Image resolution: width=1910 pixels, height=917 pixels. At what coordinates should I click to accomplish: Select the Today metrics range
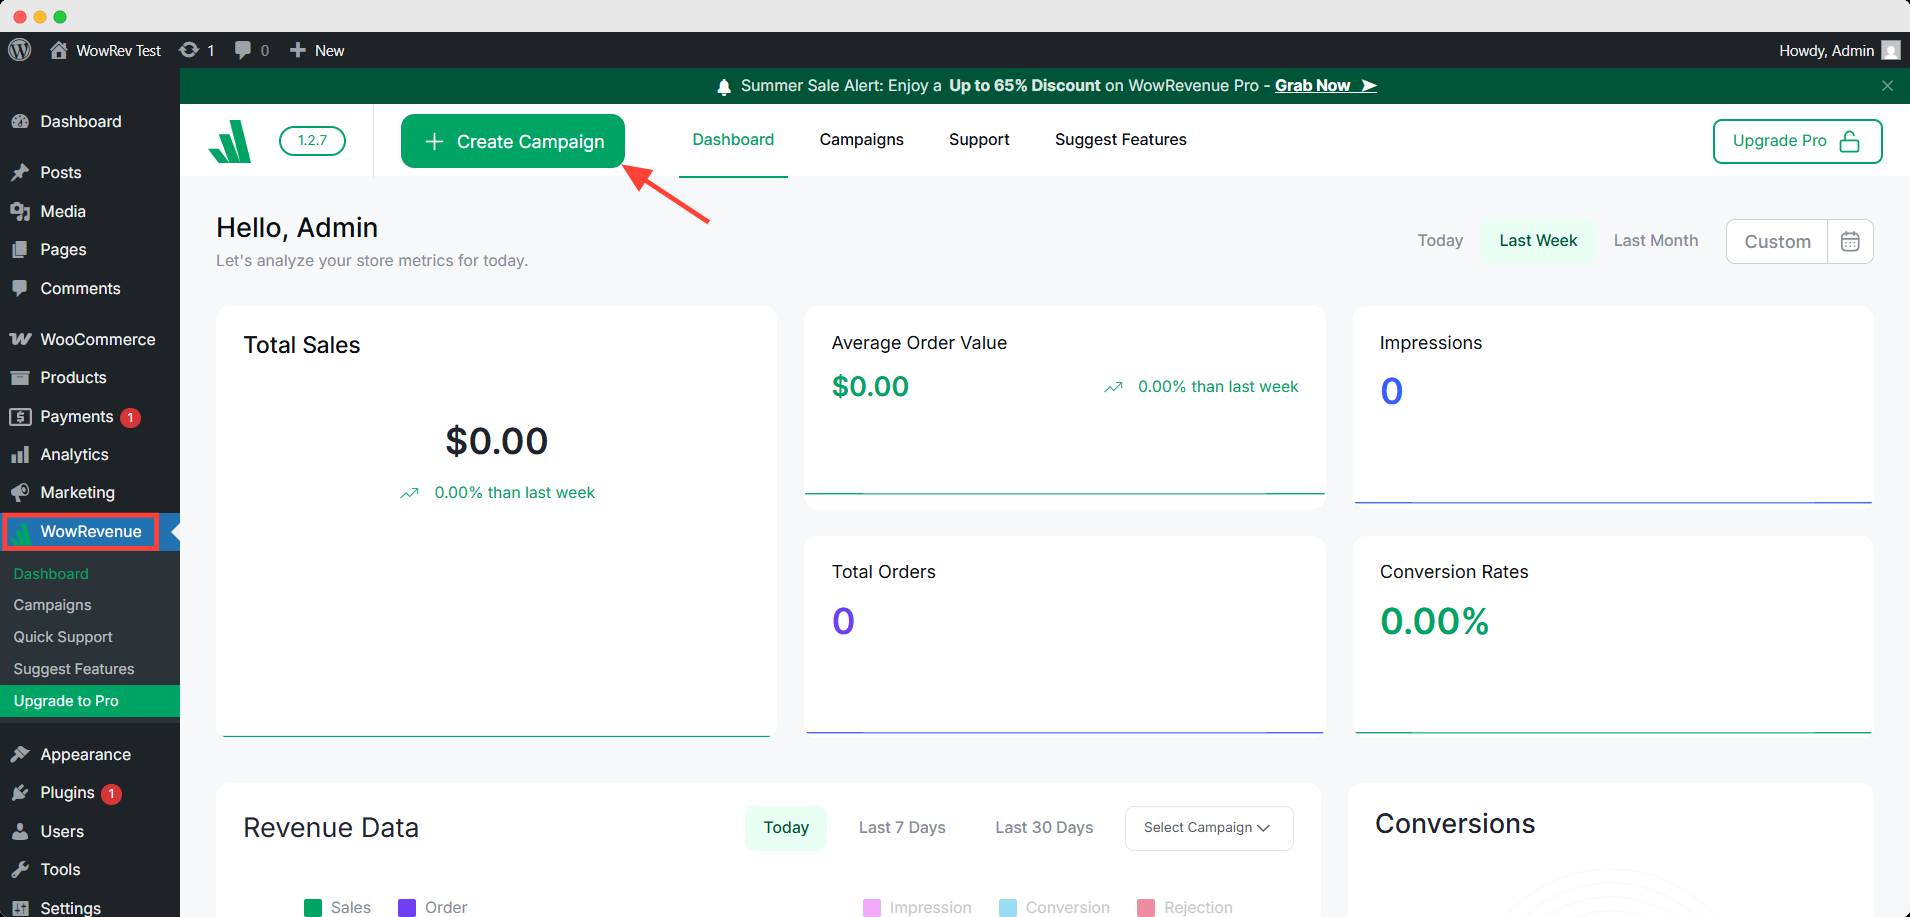(x=1440, y=241)
